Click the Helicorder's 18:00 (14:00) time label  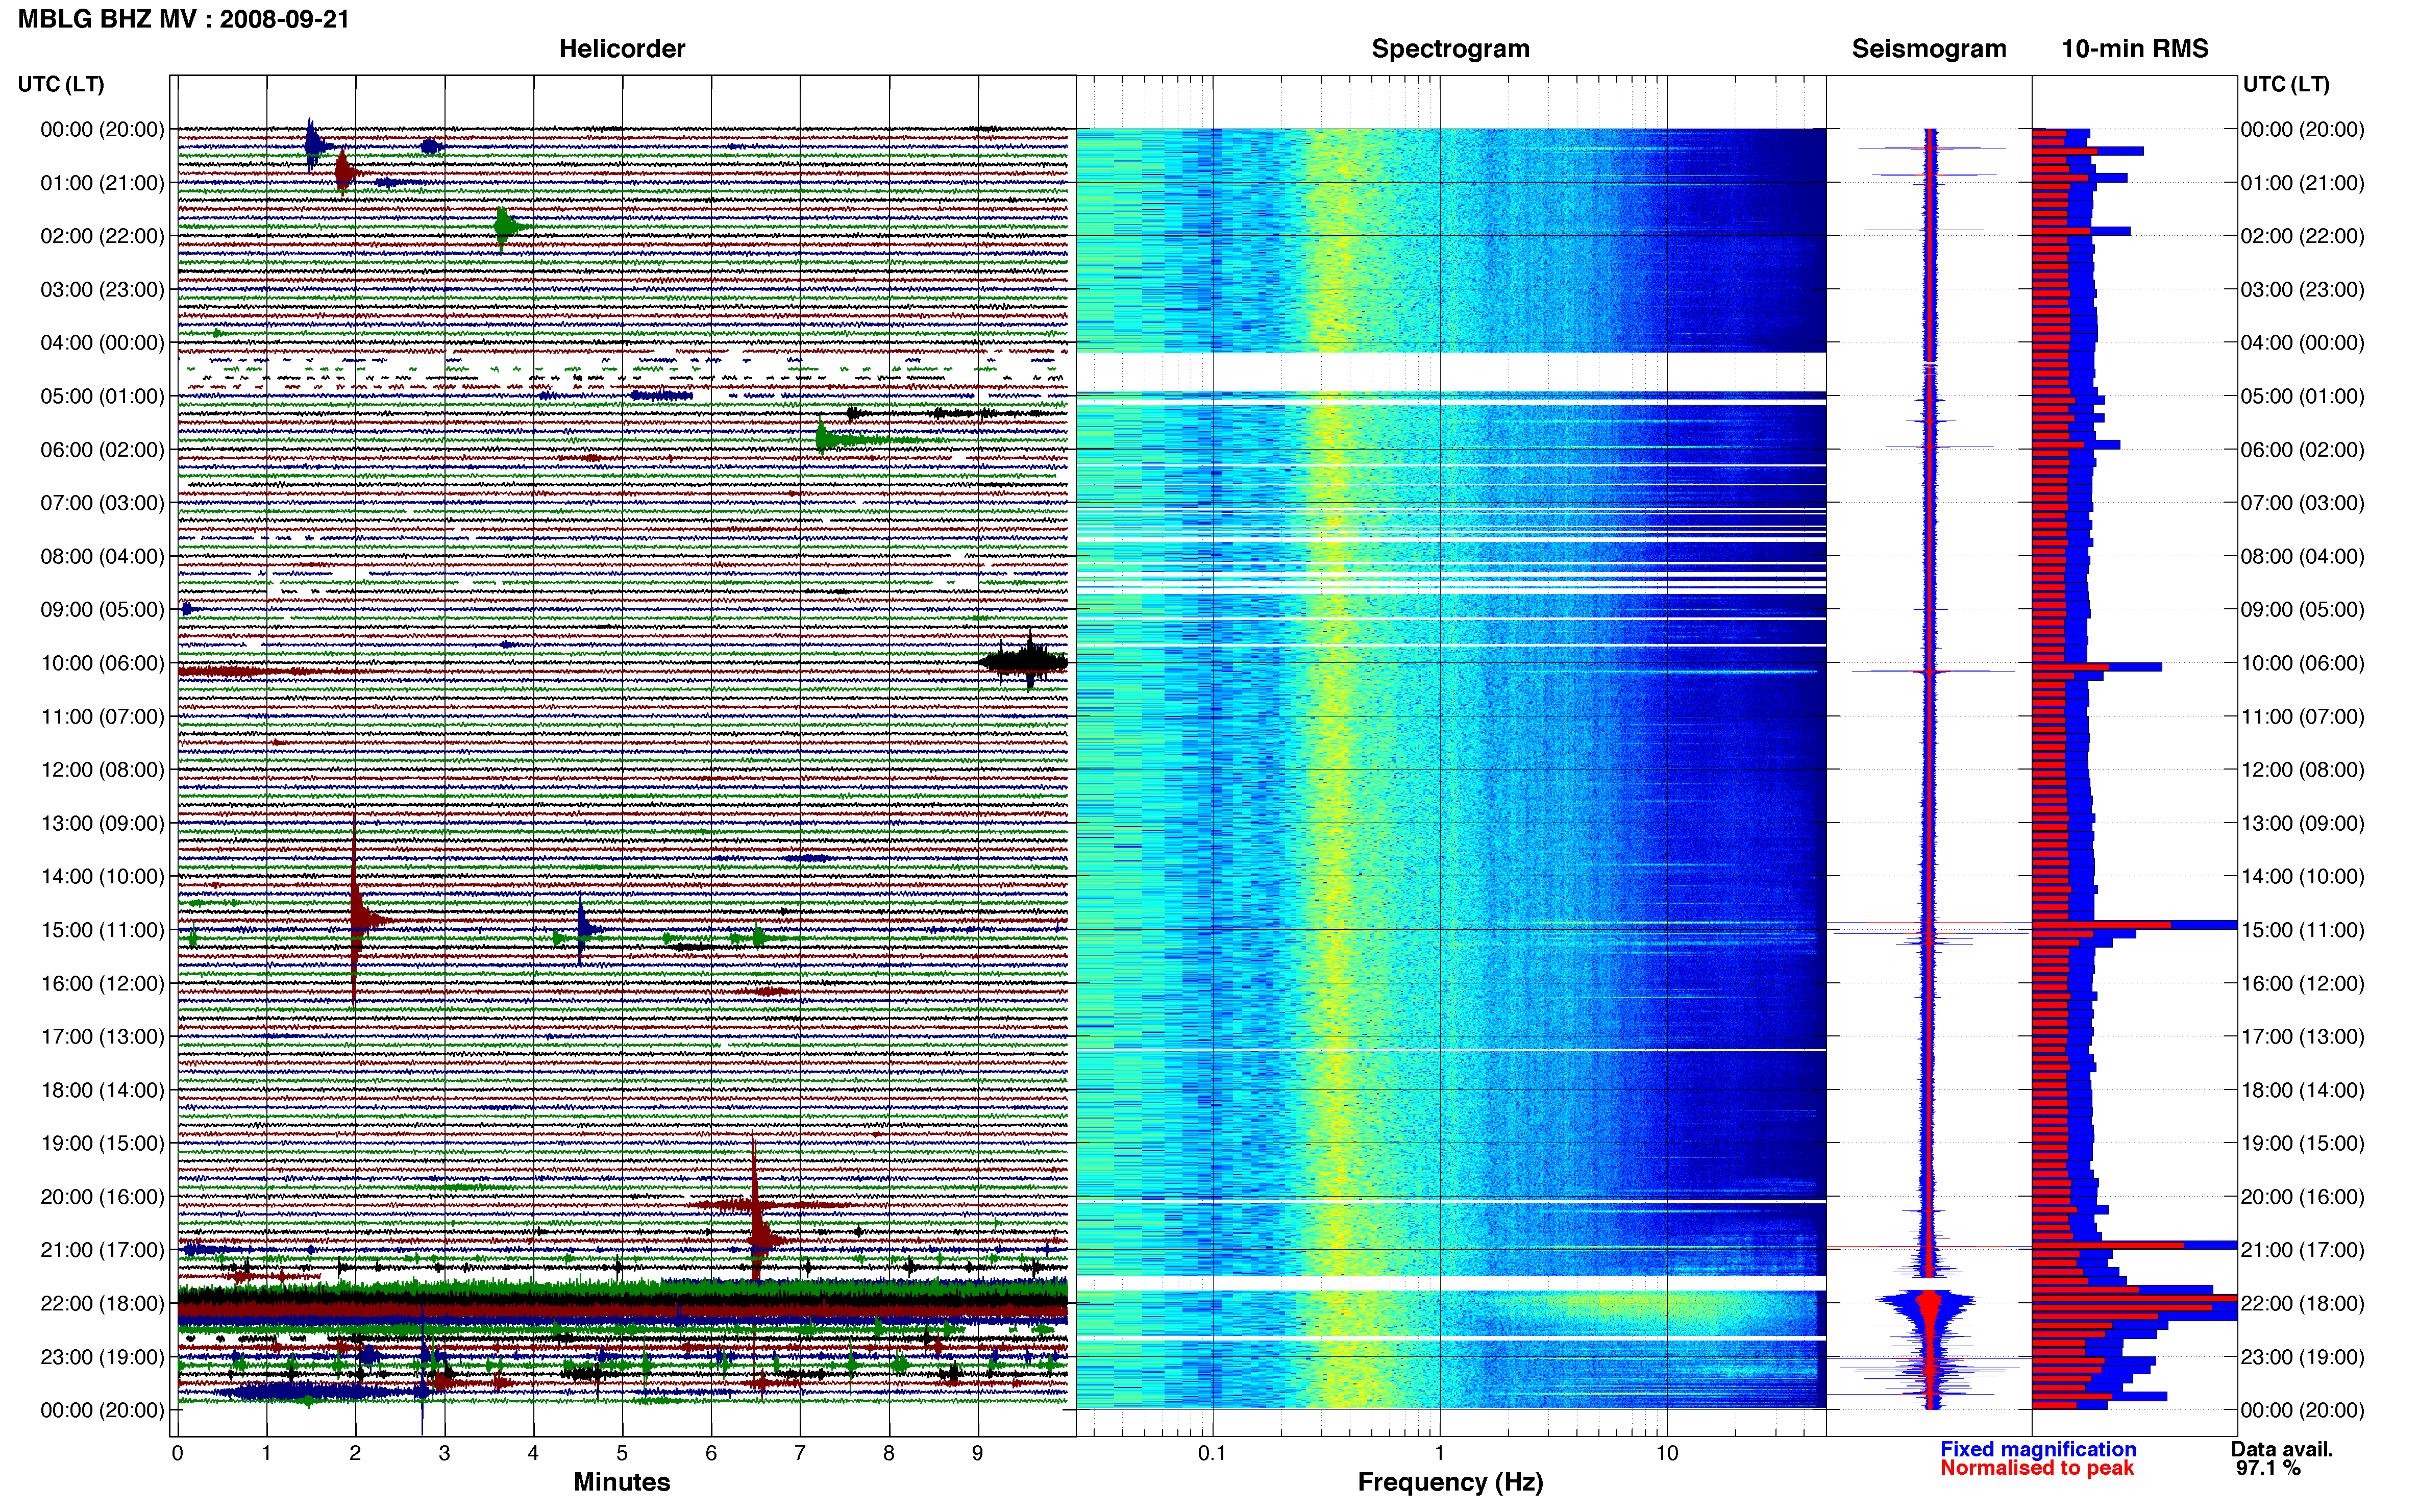tap(102, 1090)
